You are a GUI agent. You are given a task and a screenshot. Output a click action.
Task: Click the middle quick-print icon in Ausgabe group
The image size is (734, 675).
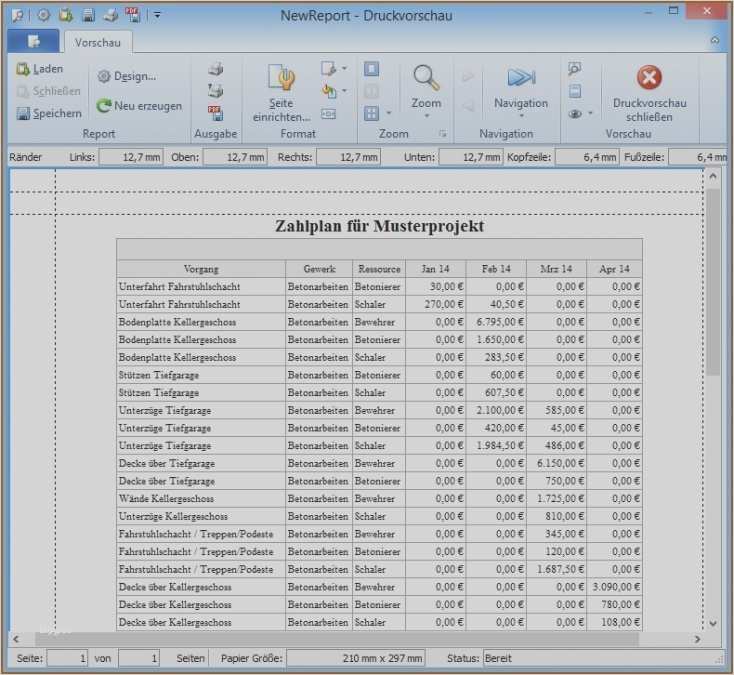[x=215, y=90]
